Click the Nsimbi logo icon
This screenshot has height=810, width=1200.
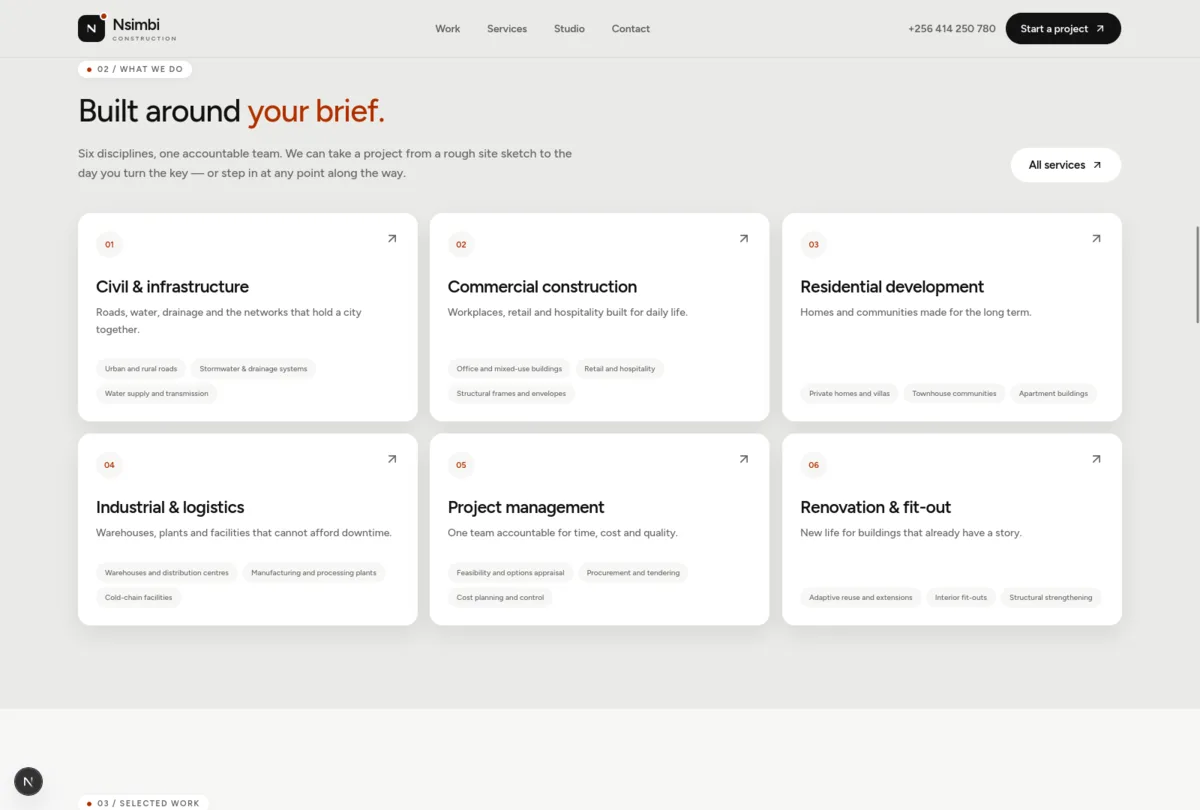(92, 28)
